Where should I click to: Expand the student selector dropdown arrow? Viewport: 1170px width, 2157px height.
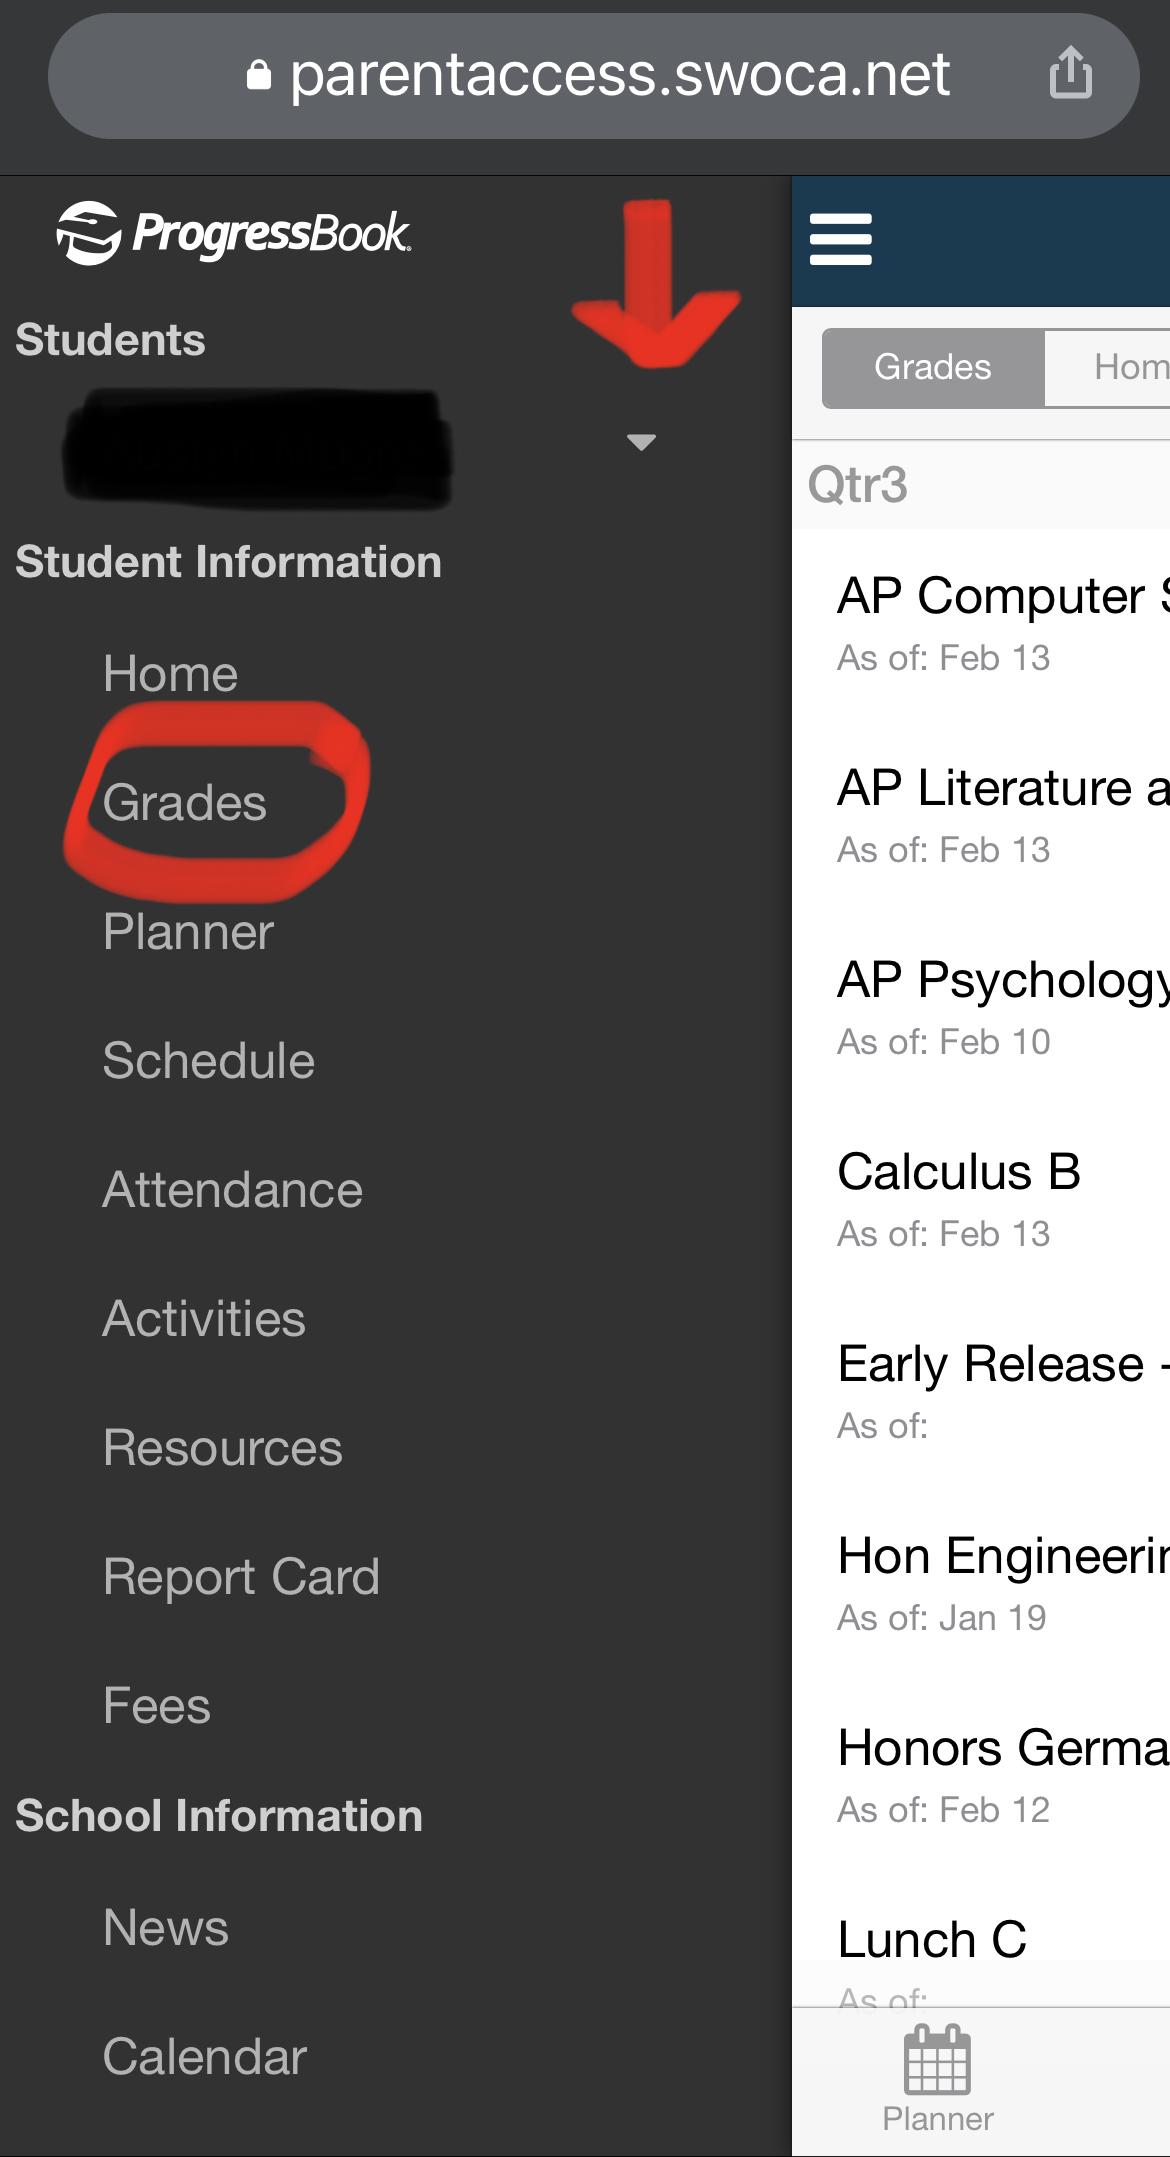pos(641,441)
